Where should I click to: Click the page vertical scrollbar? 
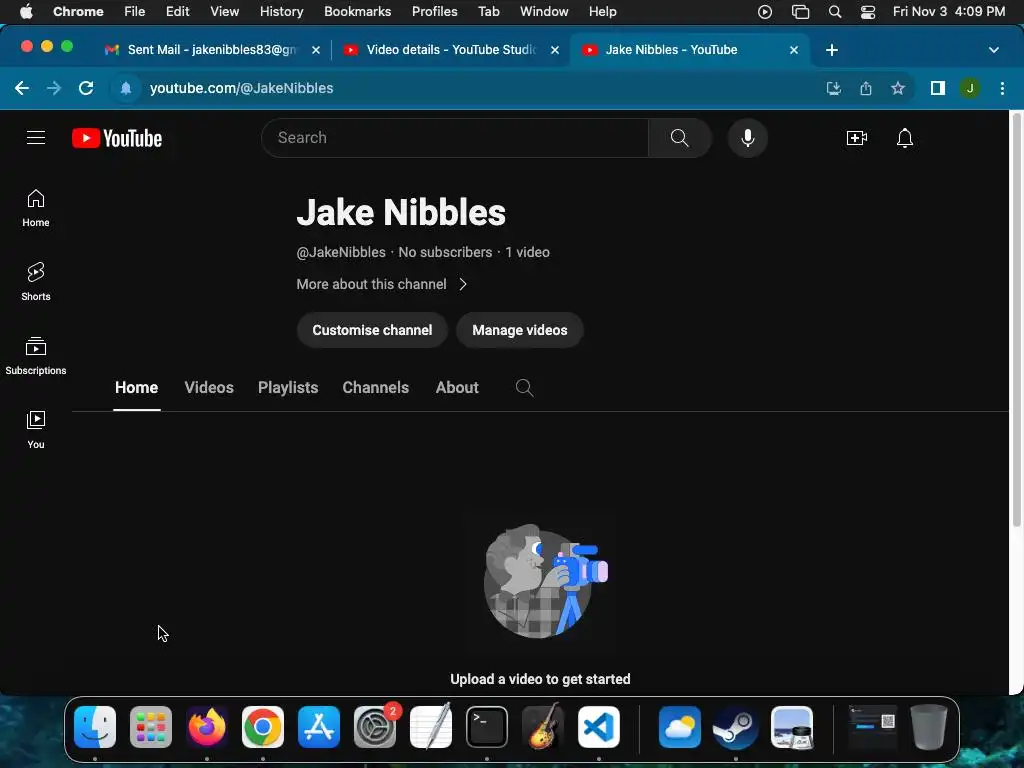pos(1016,320)
